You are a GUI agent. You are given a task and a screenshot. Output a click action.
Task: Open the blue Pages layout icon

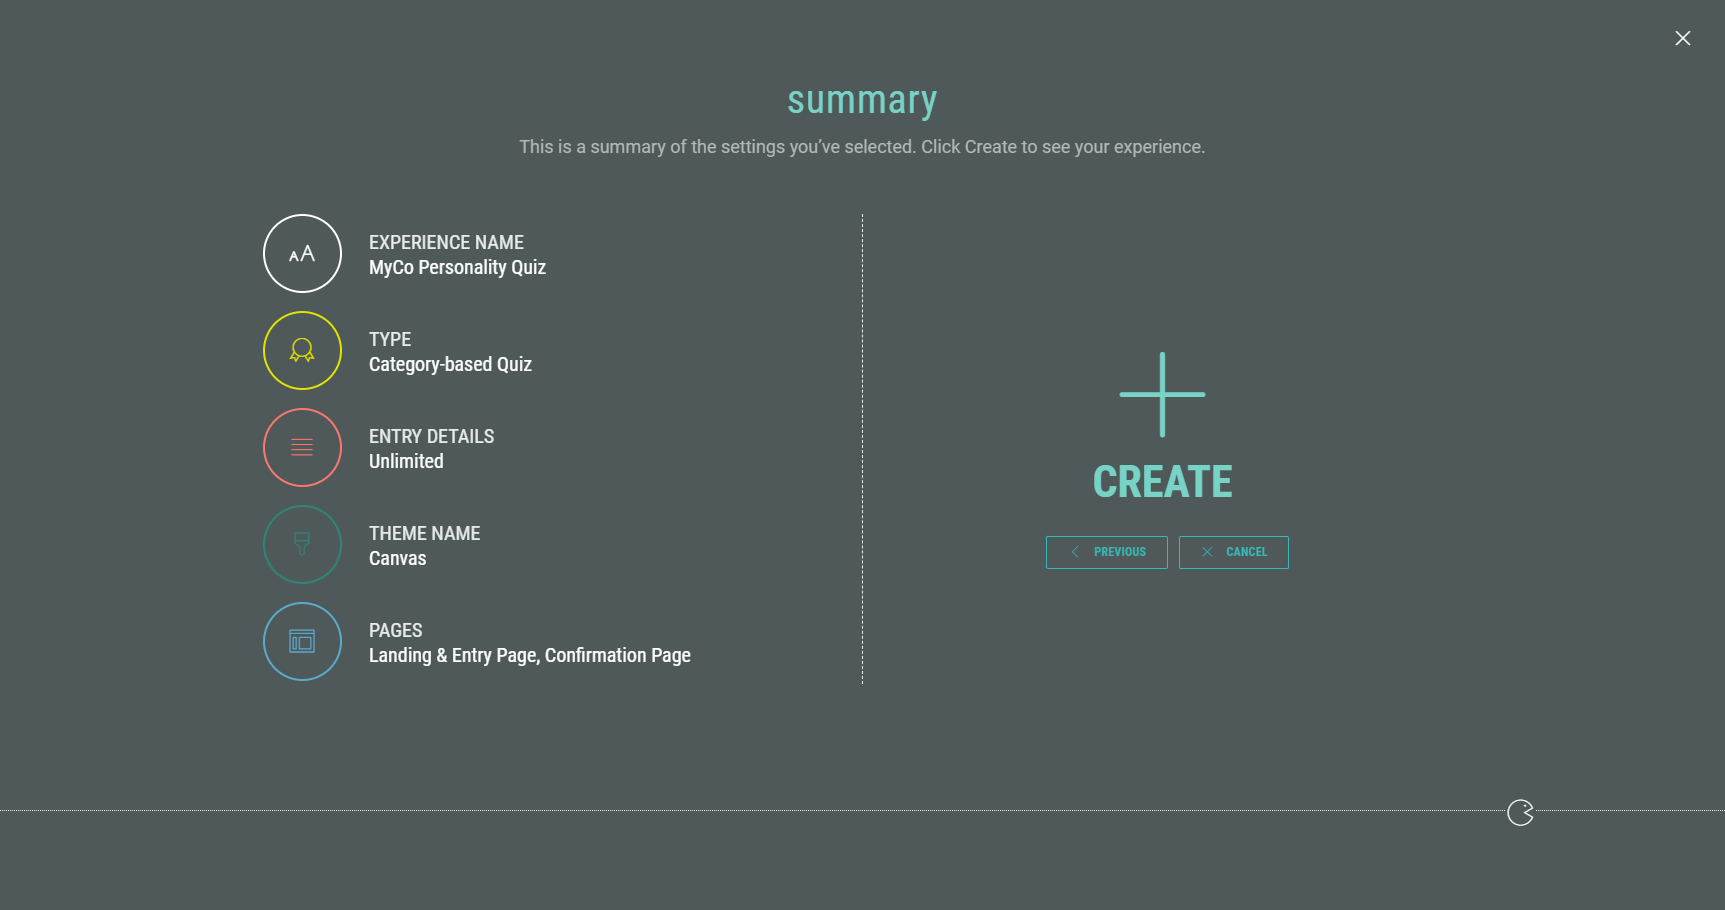point(302,642)
